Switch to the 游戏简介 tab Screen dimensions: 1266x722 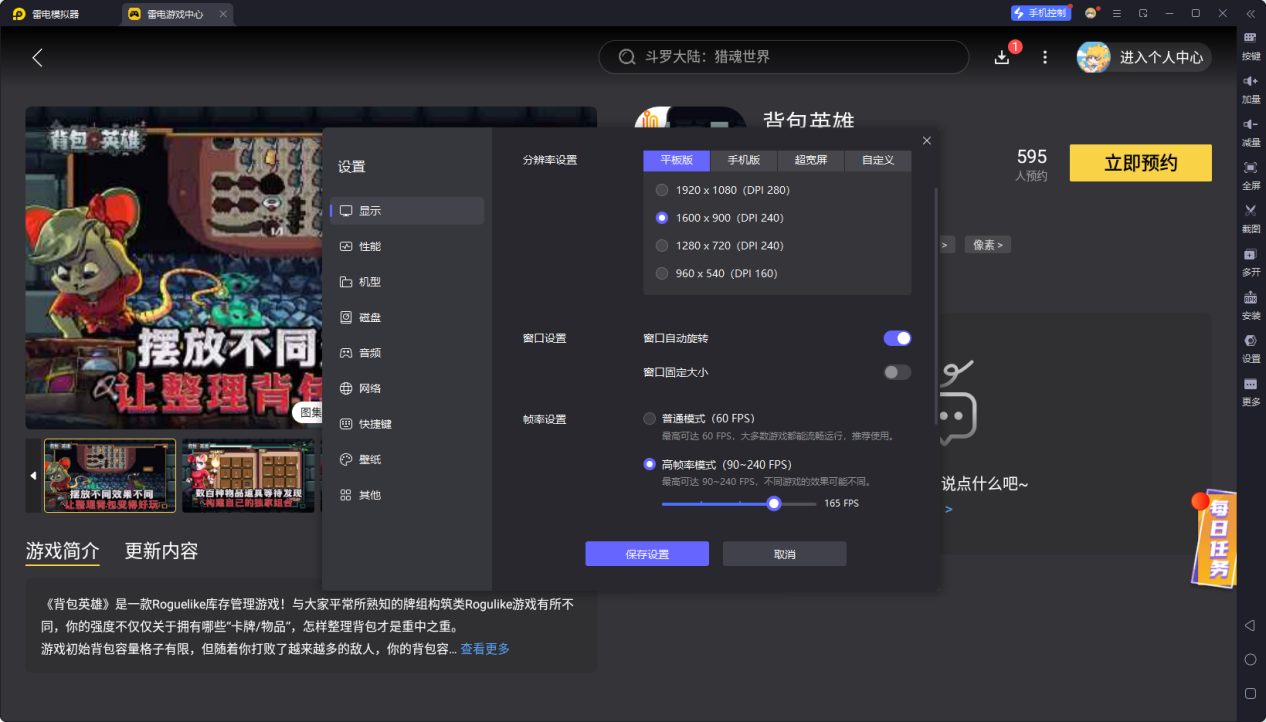coord(62,551)
